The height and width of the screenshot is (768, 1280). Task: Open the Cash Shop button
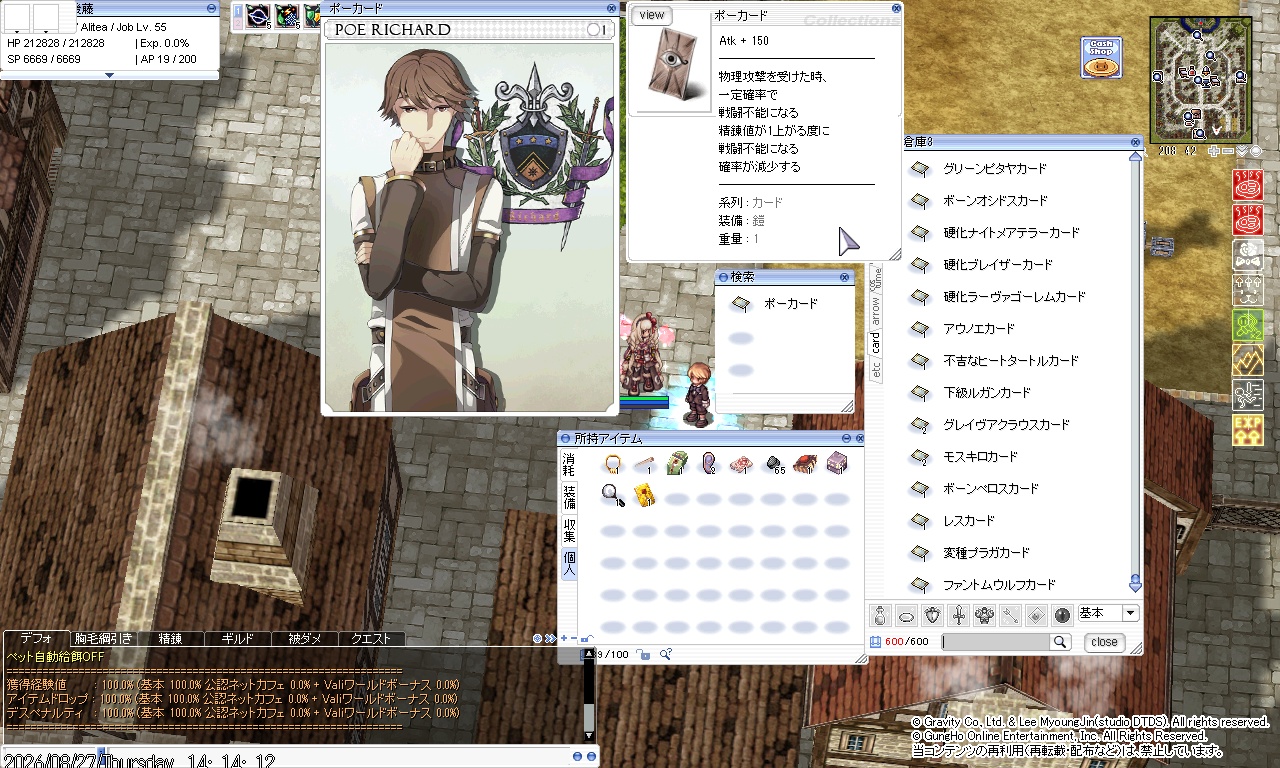point(1100,58)
